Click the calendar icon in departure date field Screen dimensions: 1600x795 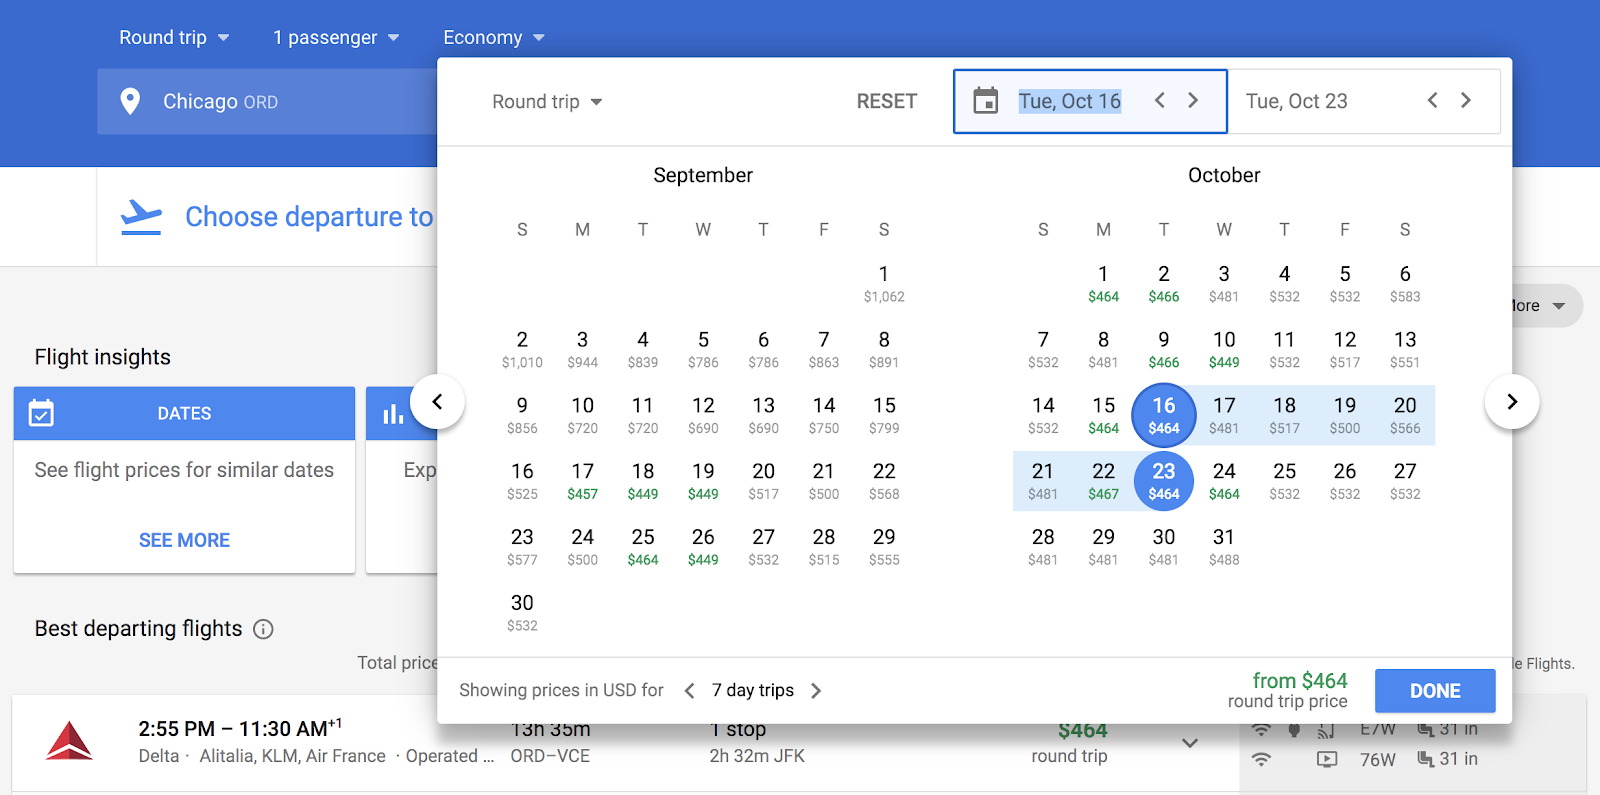[x=986, y=101]
